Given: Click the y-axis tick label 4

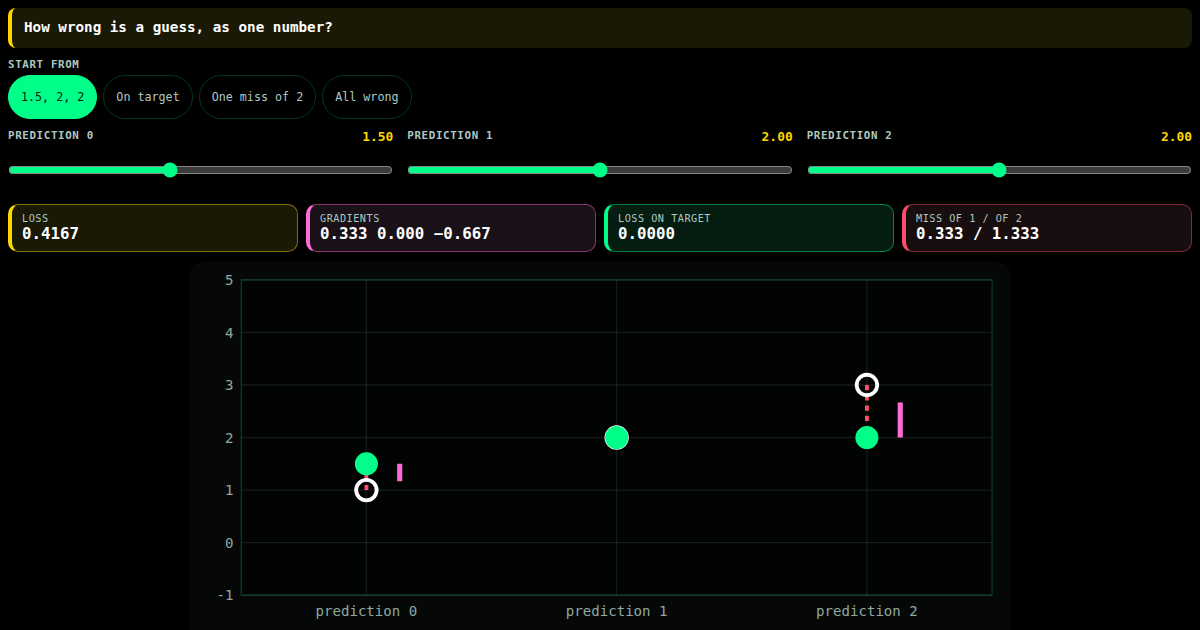Looking at the screenshot, I should [229, 332].
